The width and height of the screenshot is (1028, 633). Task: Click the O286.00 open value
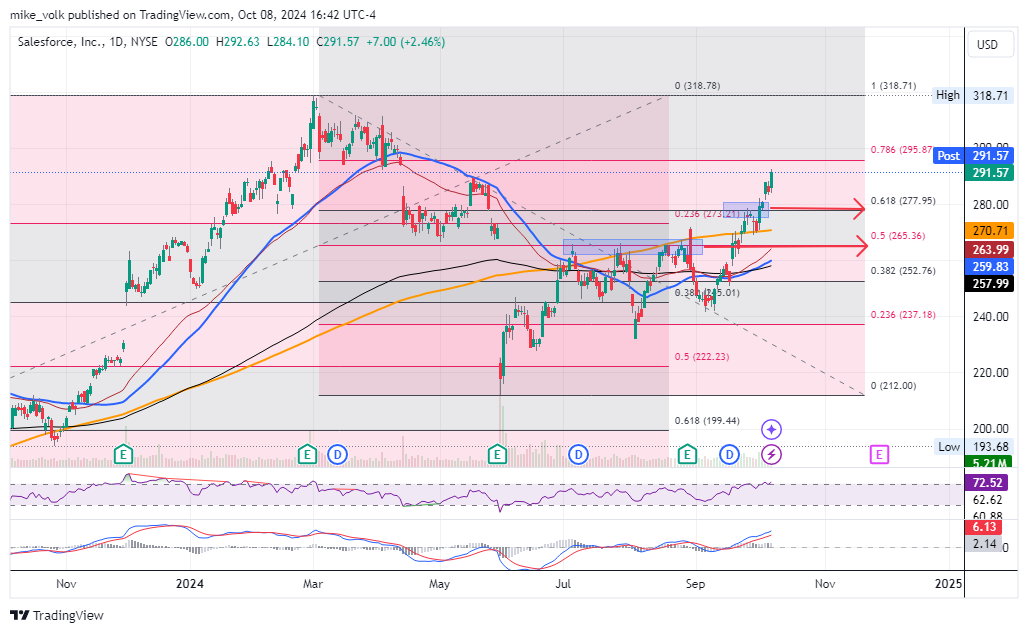click(x=187, y=42)
